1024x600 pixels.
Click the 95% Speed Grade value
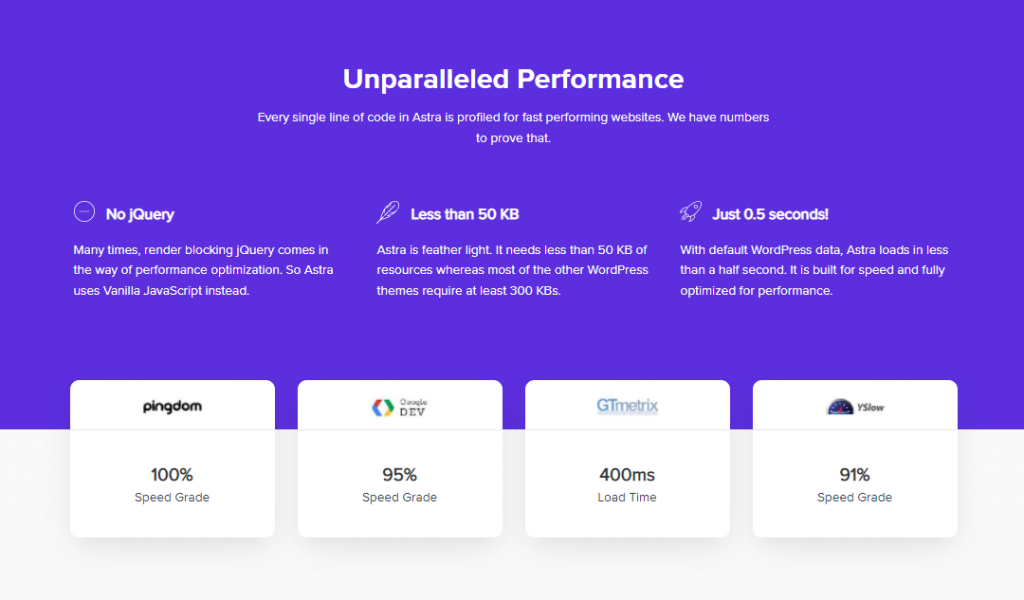click(400, 475)
